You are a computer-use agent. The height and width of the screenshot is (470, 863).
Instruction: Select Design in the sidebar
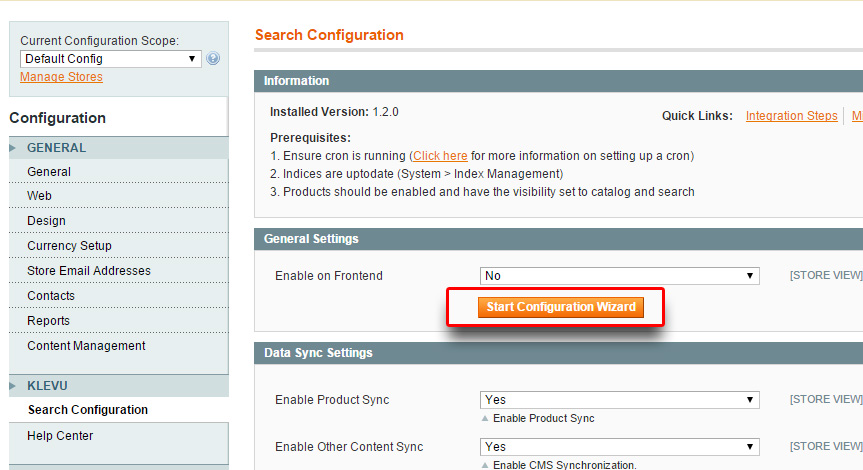click(46, 221)
